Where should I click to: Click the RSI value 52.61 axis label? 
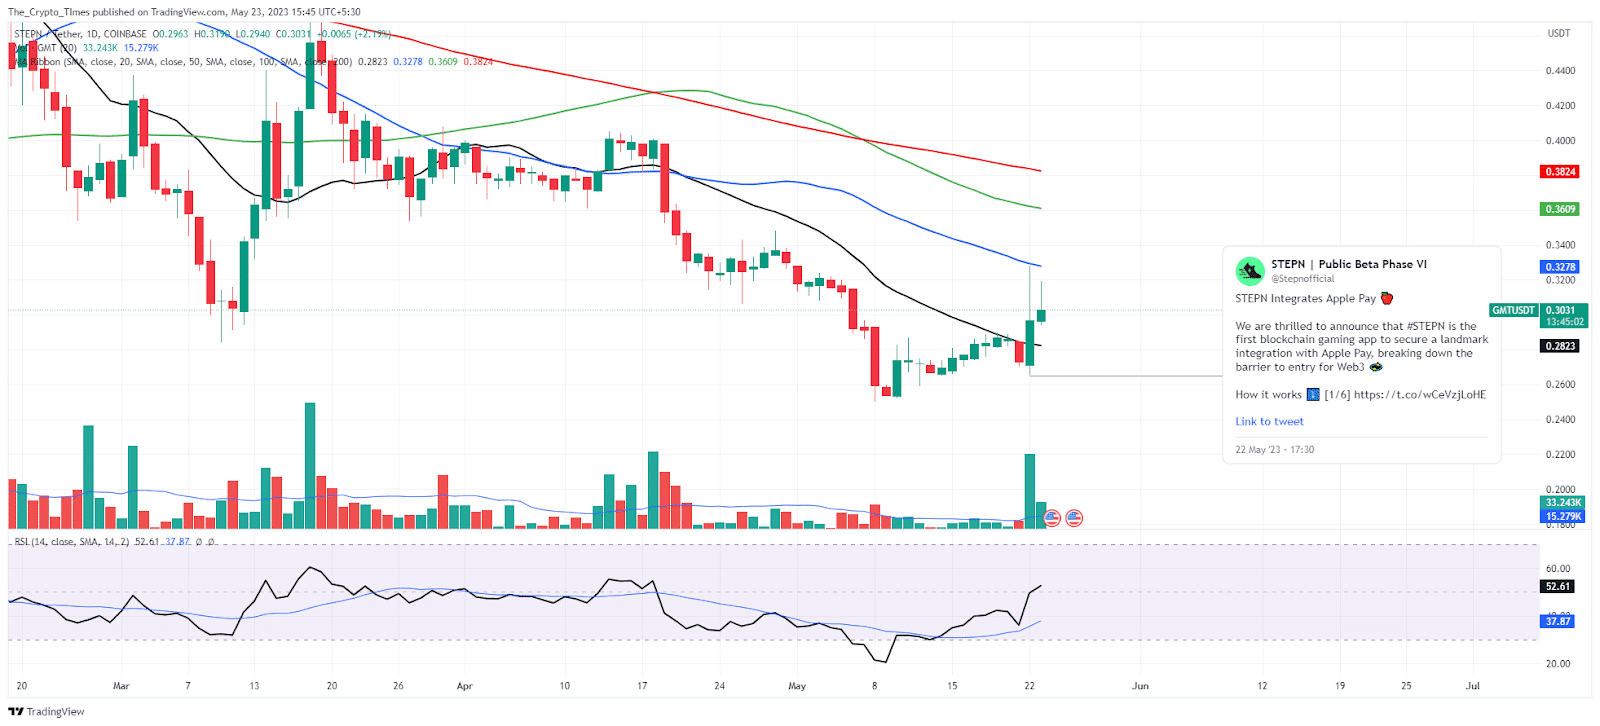pyautogui.click(x=1558, y=587)
